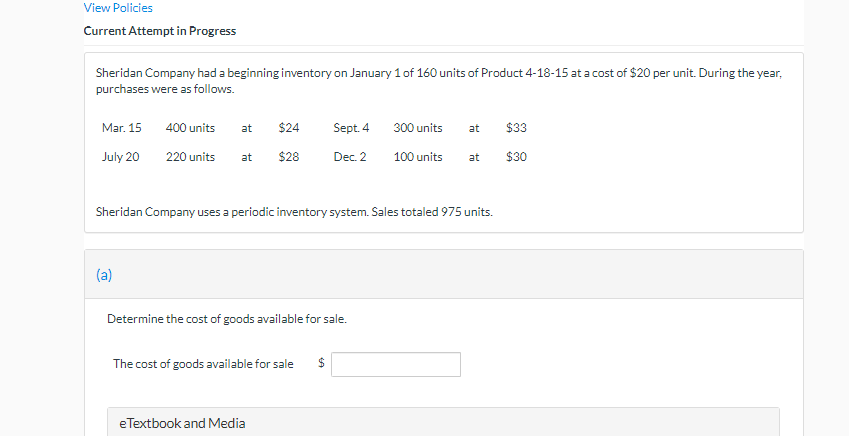The width and height of the screenshot is (849, 436).
Task: Open the View Policies link
Action: click(118, 8)
